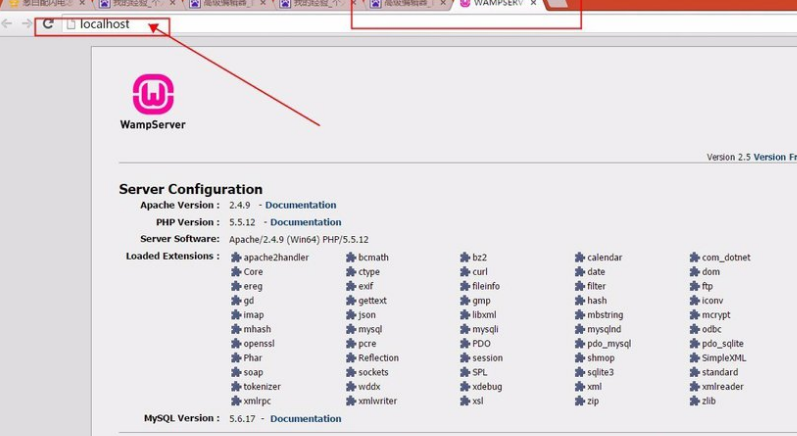This screenshot has width=797, height=436.
Task: Click the puzzle icon beside mbstring
Action: [580, 315]
